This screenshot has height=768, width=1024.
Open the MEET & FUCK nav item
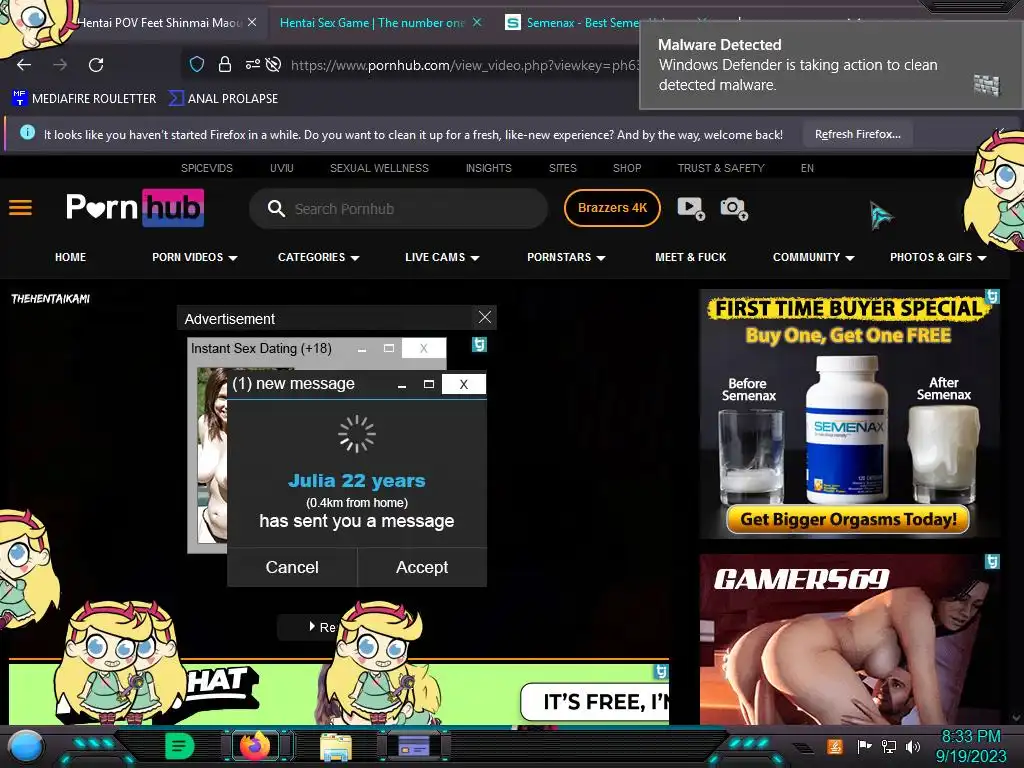point(691,257)
